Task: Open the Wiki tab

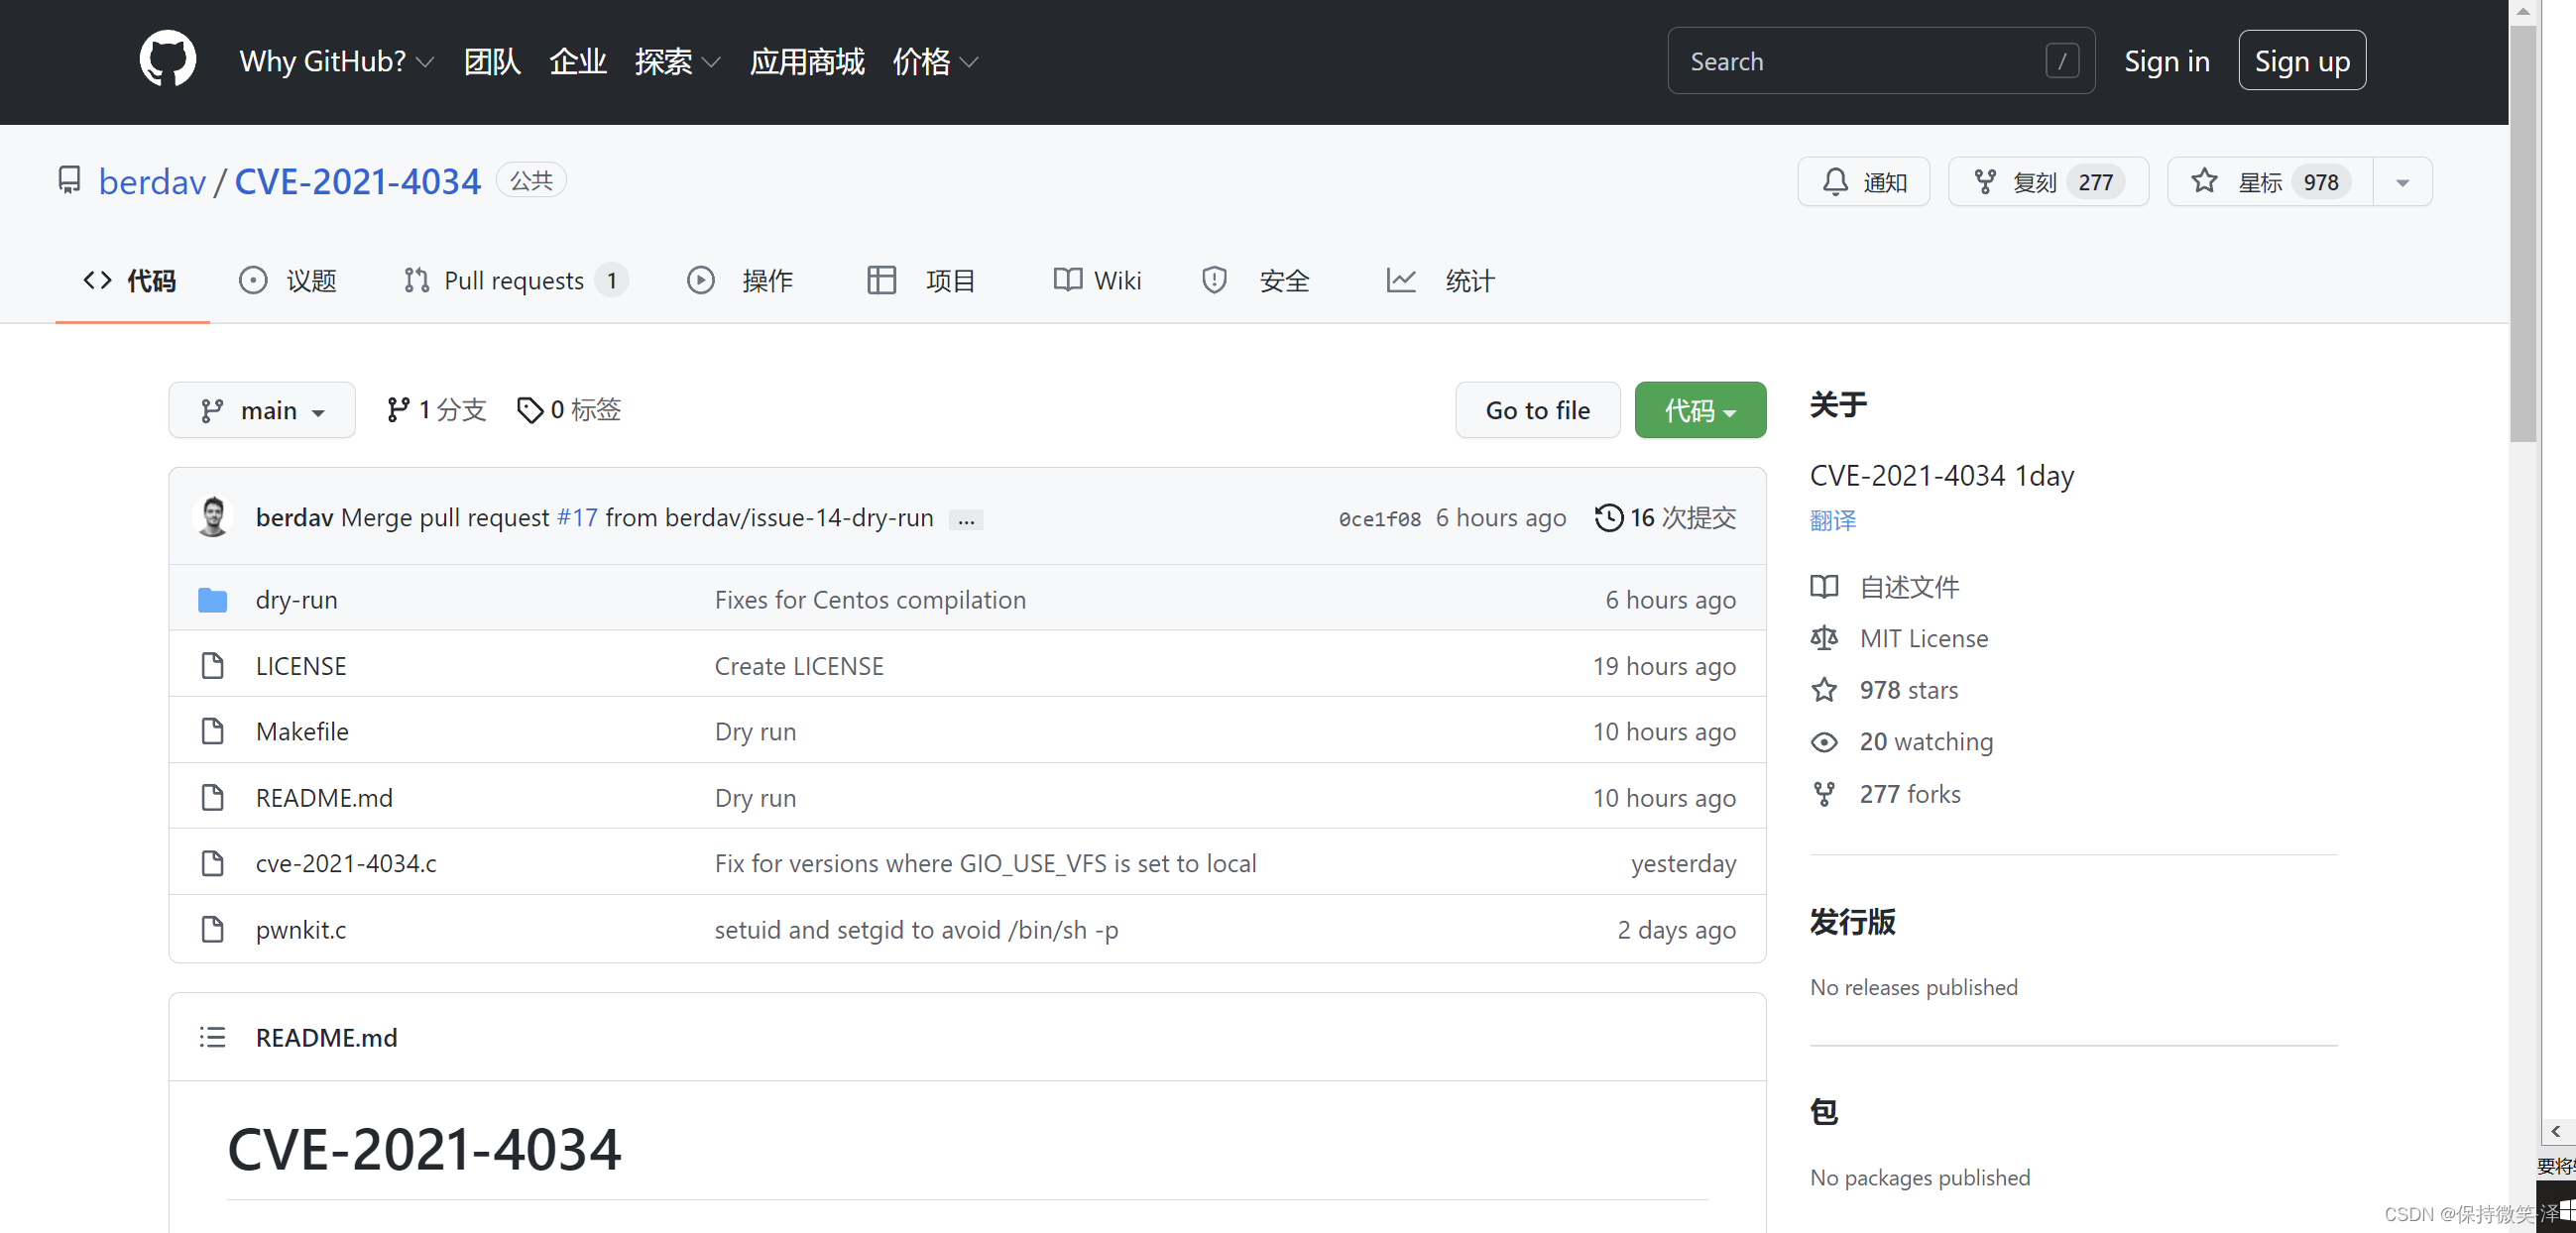Action: coord(1097,281)
